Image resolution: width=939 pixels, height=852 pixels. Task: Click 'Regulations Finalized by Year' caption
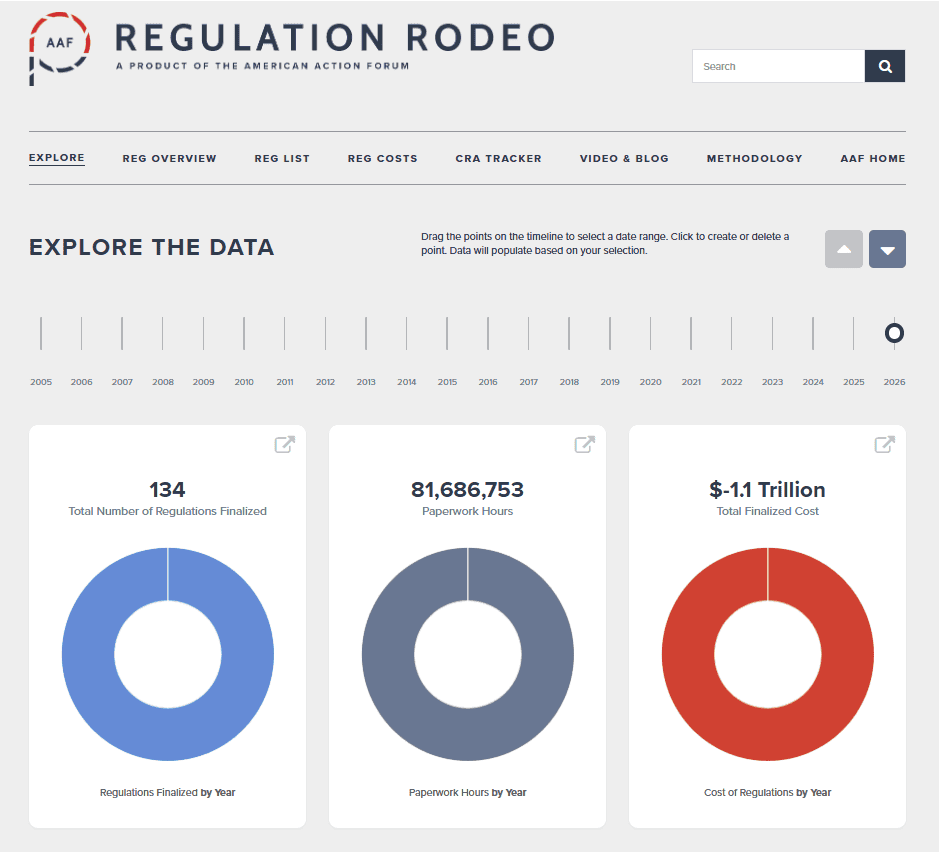click(167, 792)
